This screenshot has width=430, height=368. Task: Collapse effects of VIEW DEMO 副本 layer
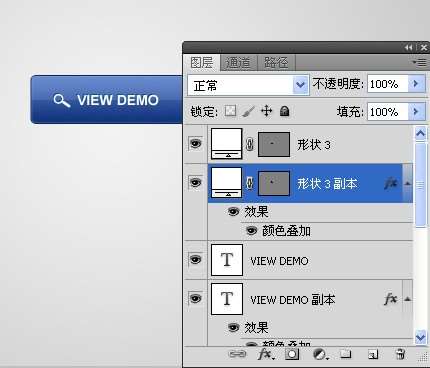click(x=408, y=299)
